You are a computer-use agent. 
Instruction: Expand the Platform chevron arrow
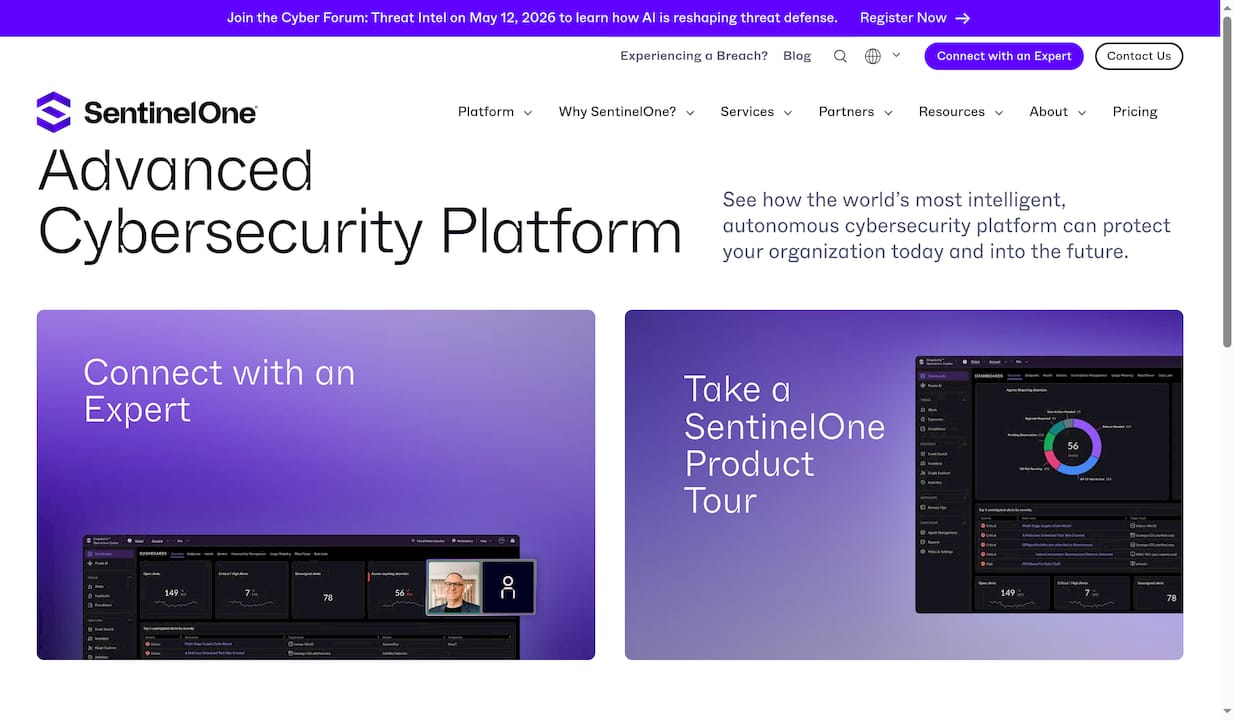pos(527,113)
